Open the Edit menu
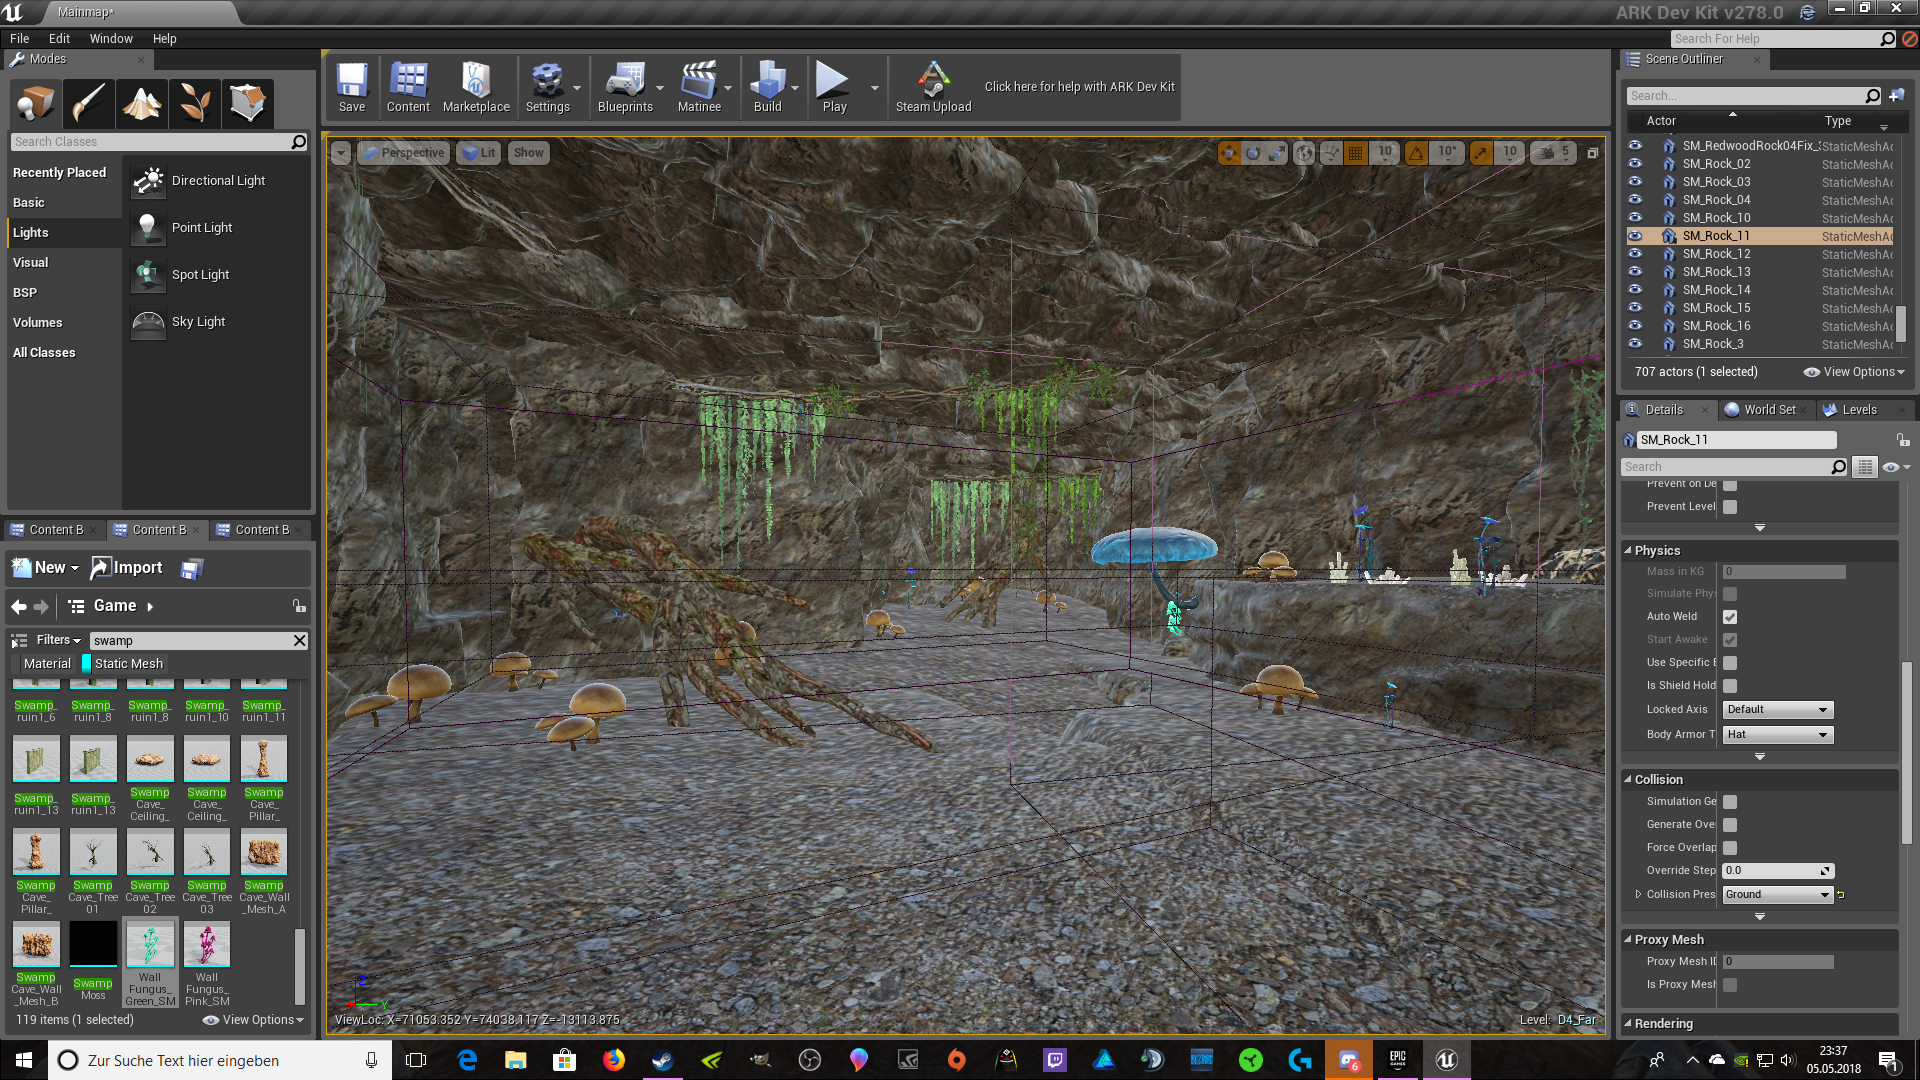Viewport: 1920px width, 1080px height. (x=59, y=39)
